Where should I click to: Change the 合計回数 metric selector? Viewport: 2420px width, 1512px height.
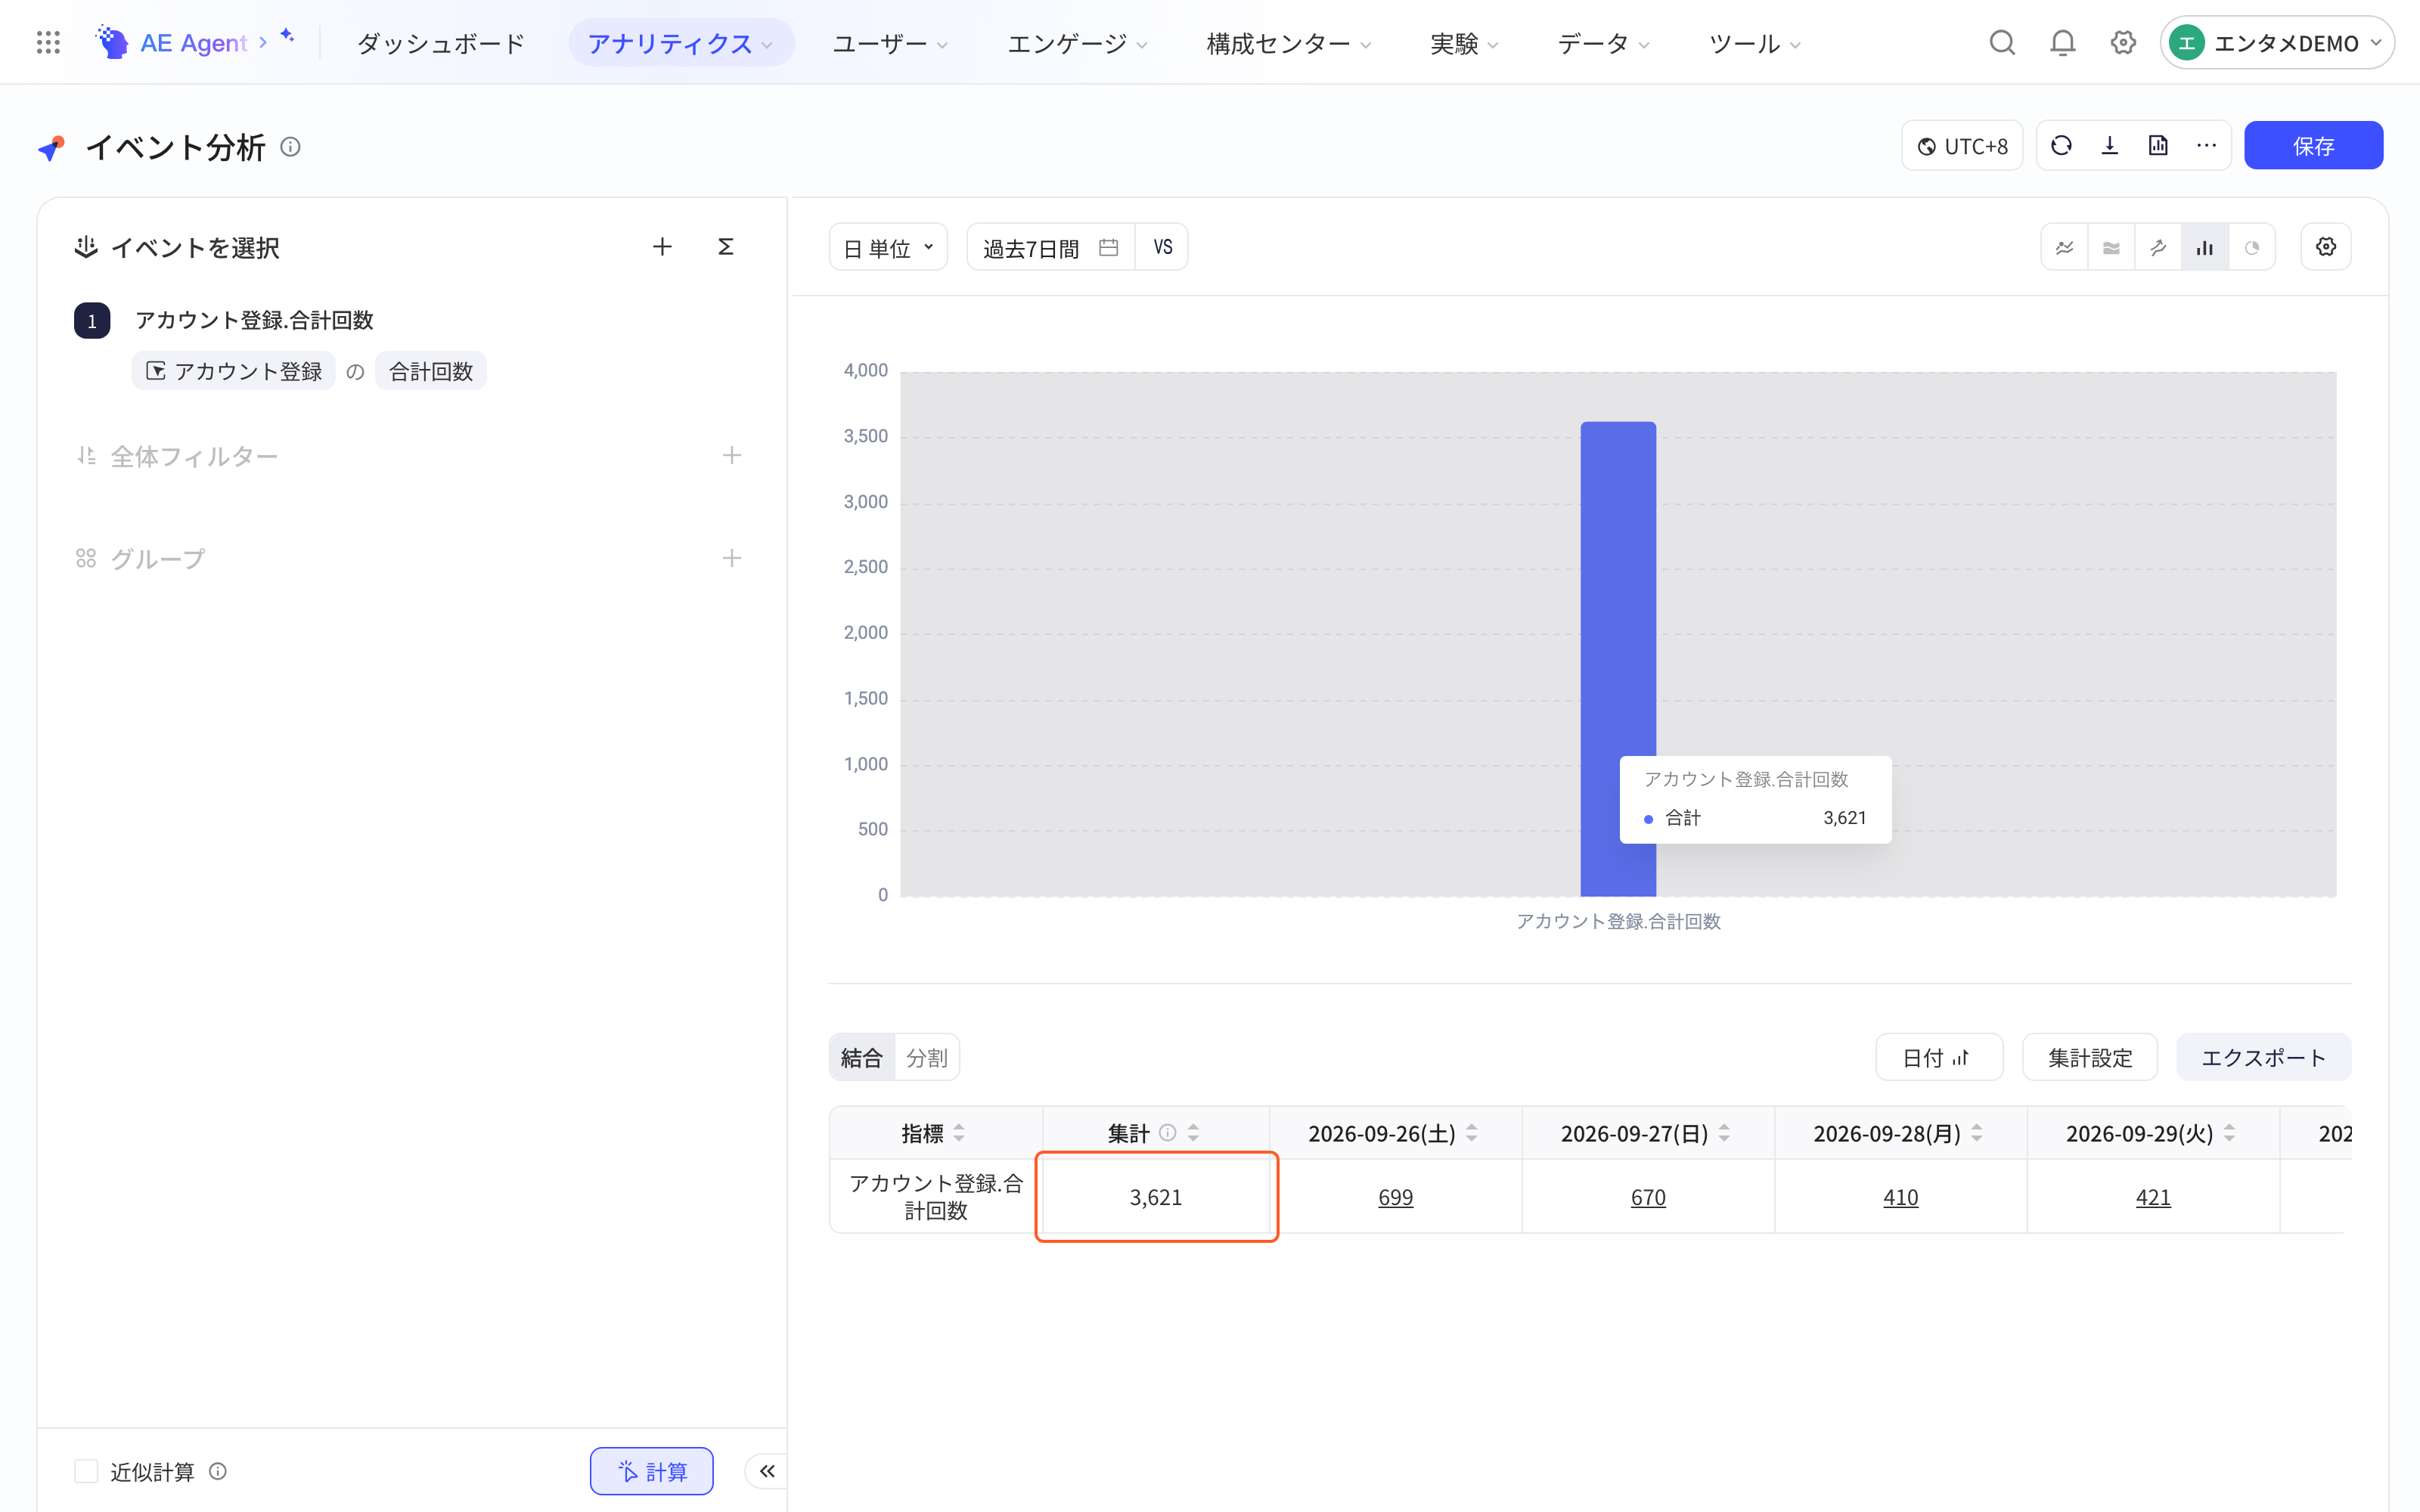pos(431,371)
